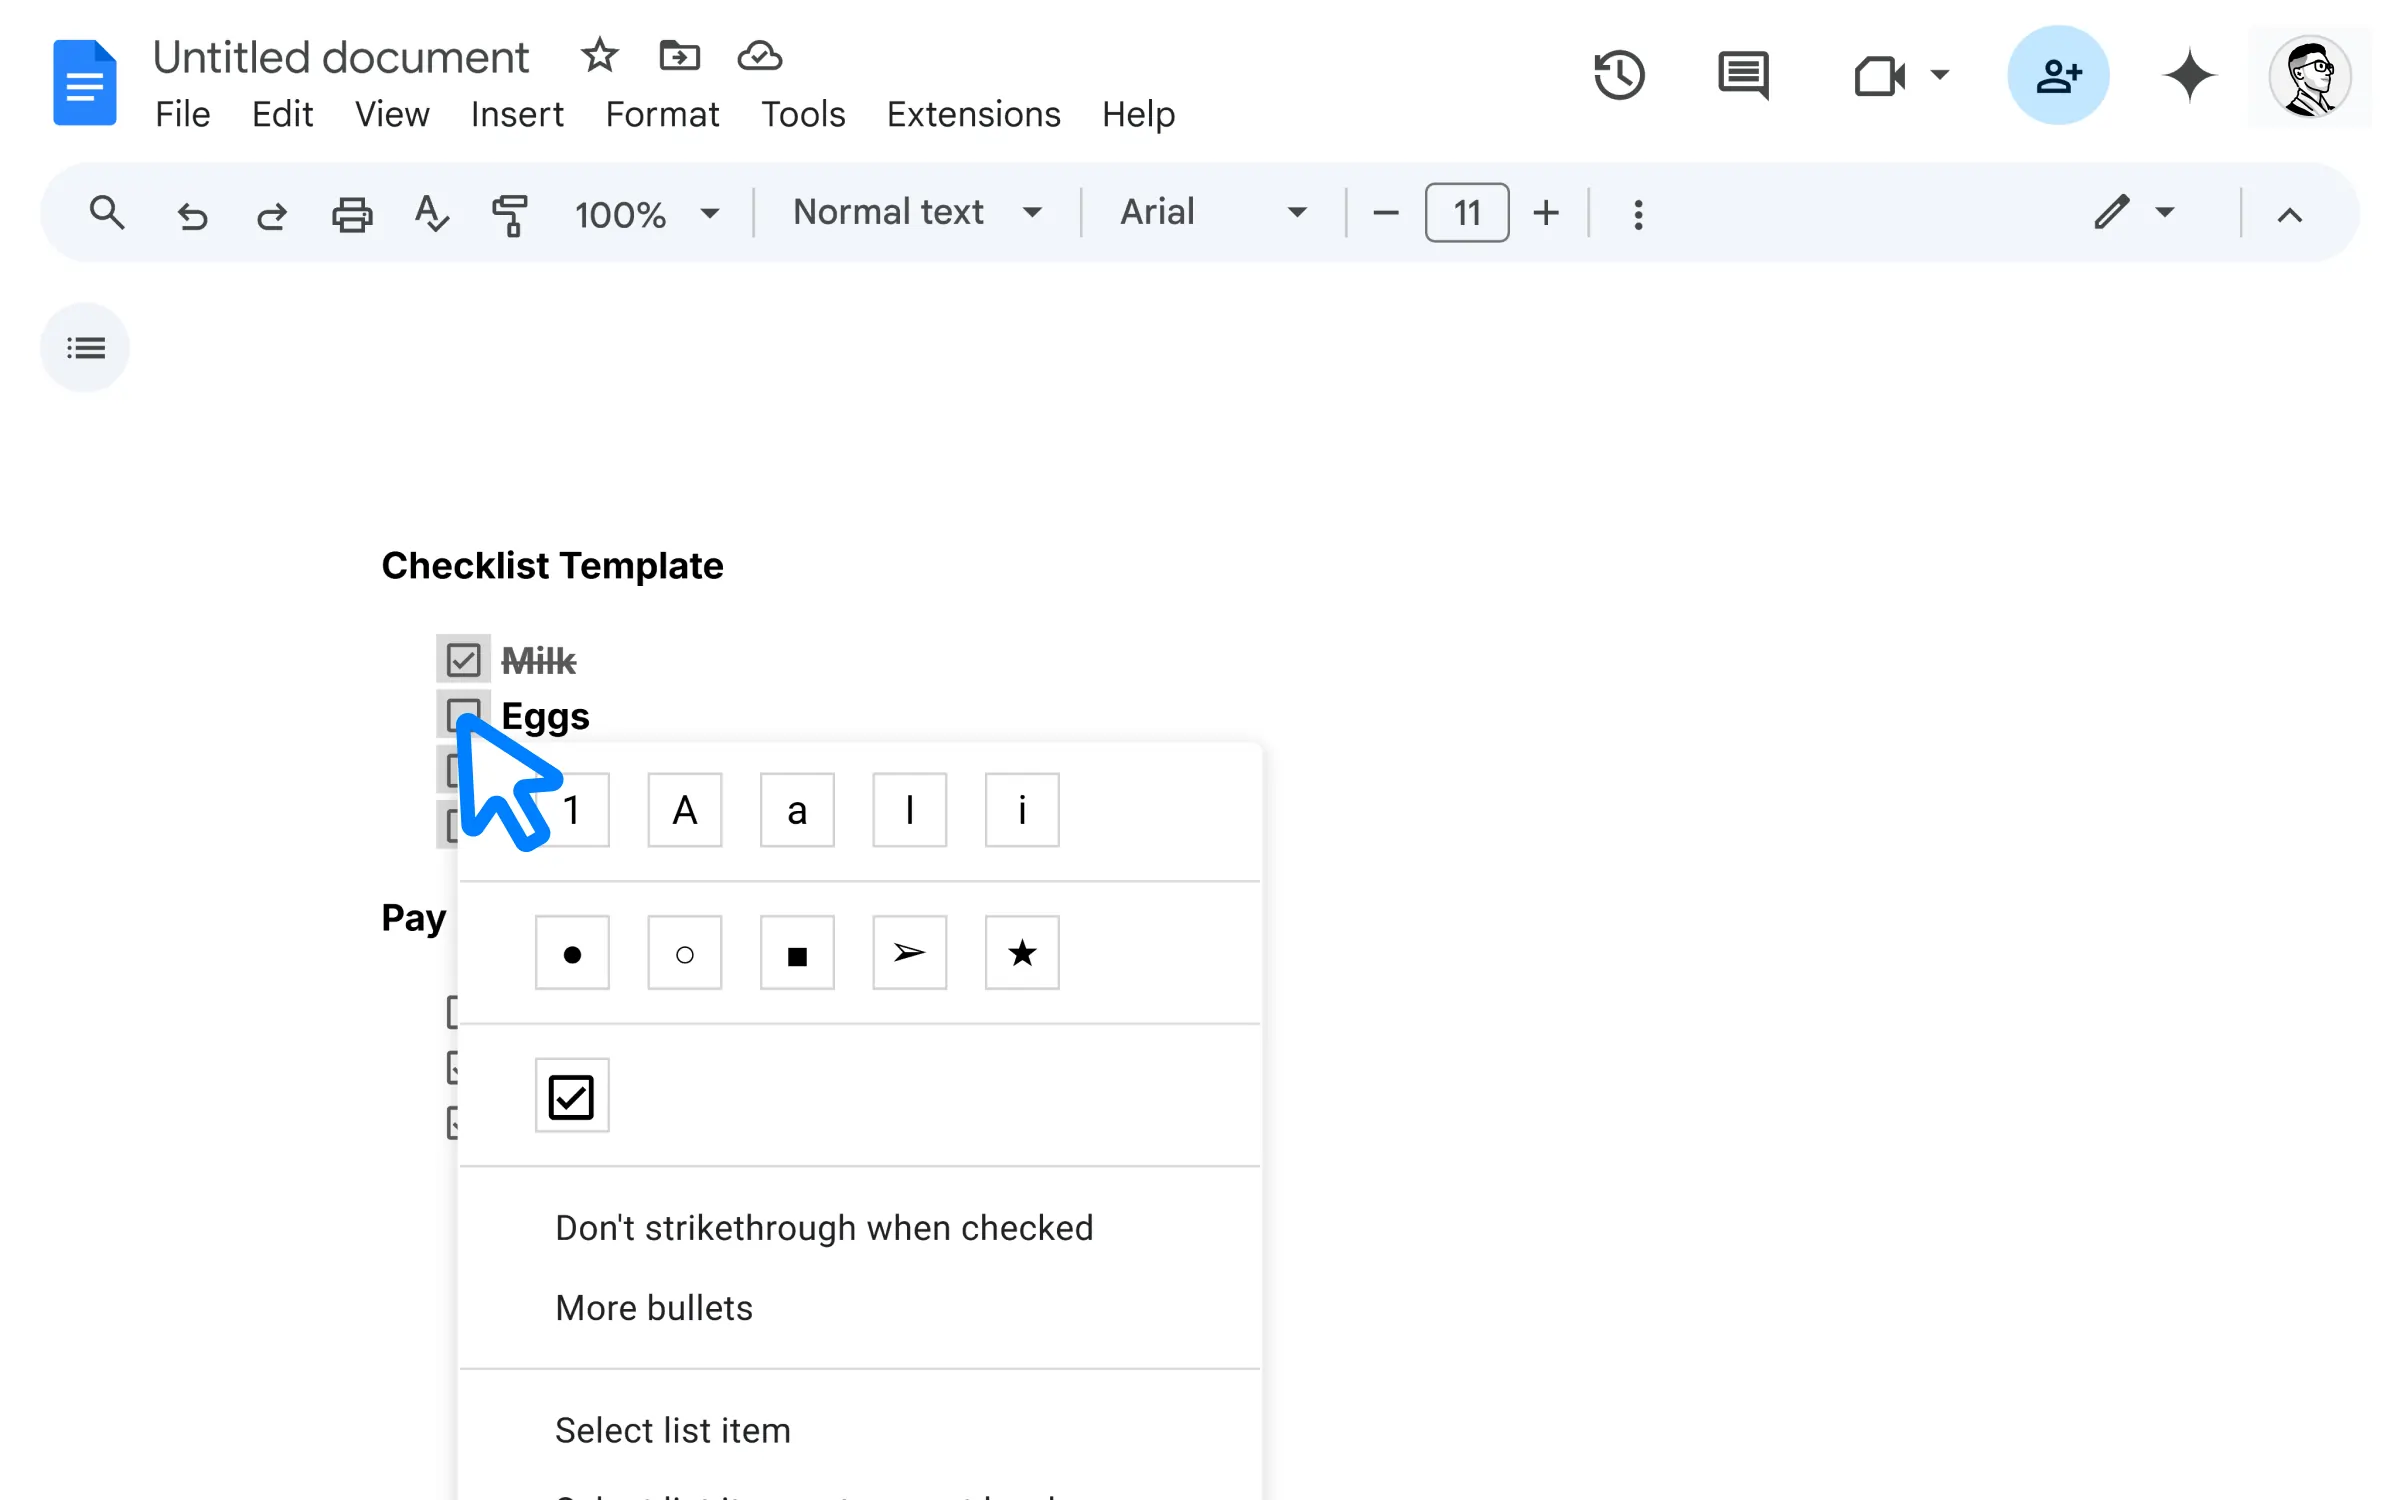
Task: Click the search icon in toolbar
Action: coord(105,213)
